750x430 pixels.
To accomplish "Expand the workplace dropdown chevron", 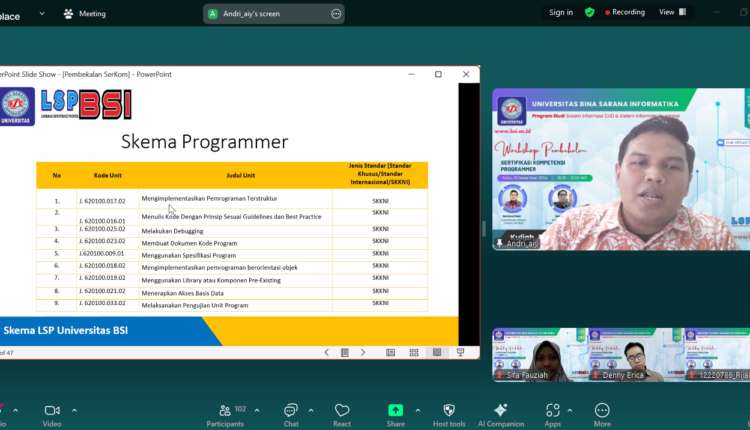I will tap(42, 14).
